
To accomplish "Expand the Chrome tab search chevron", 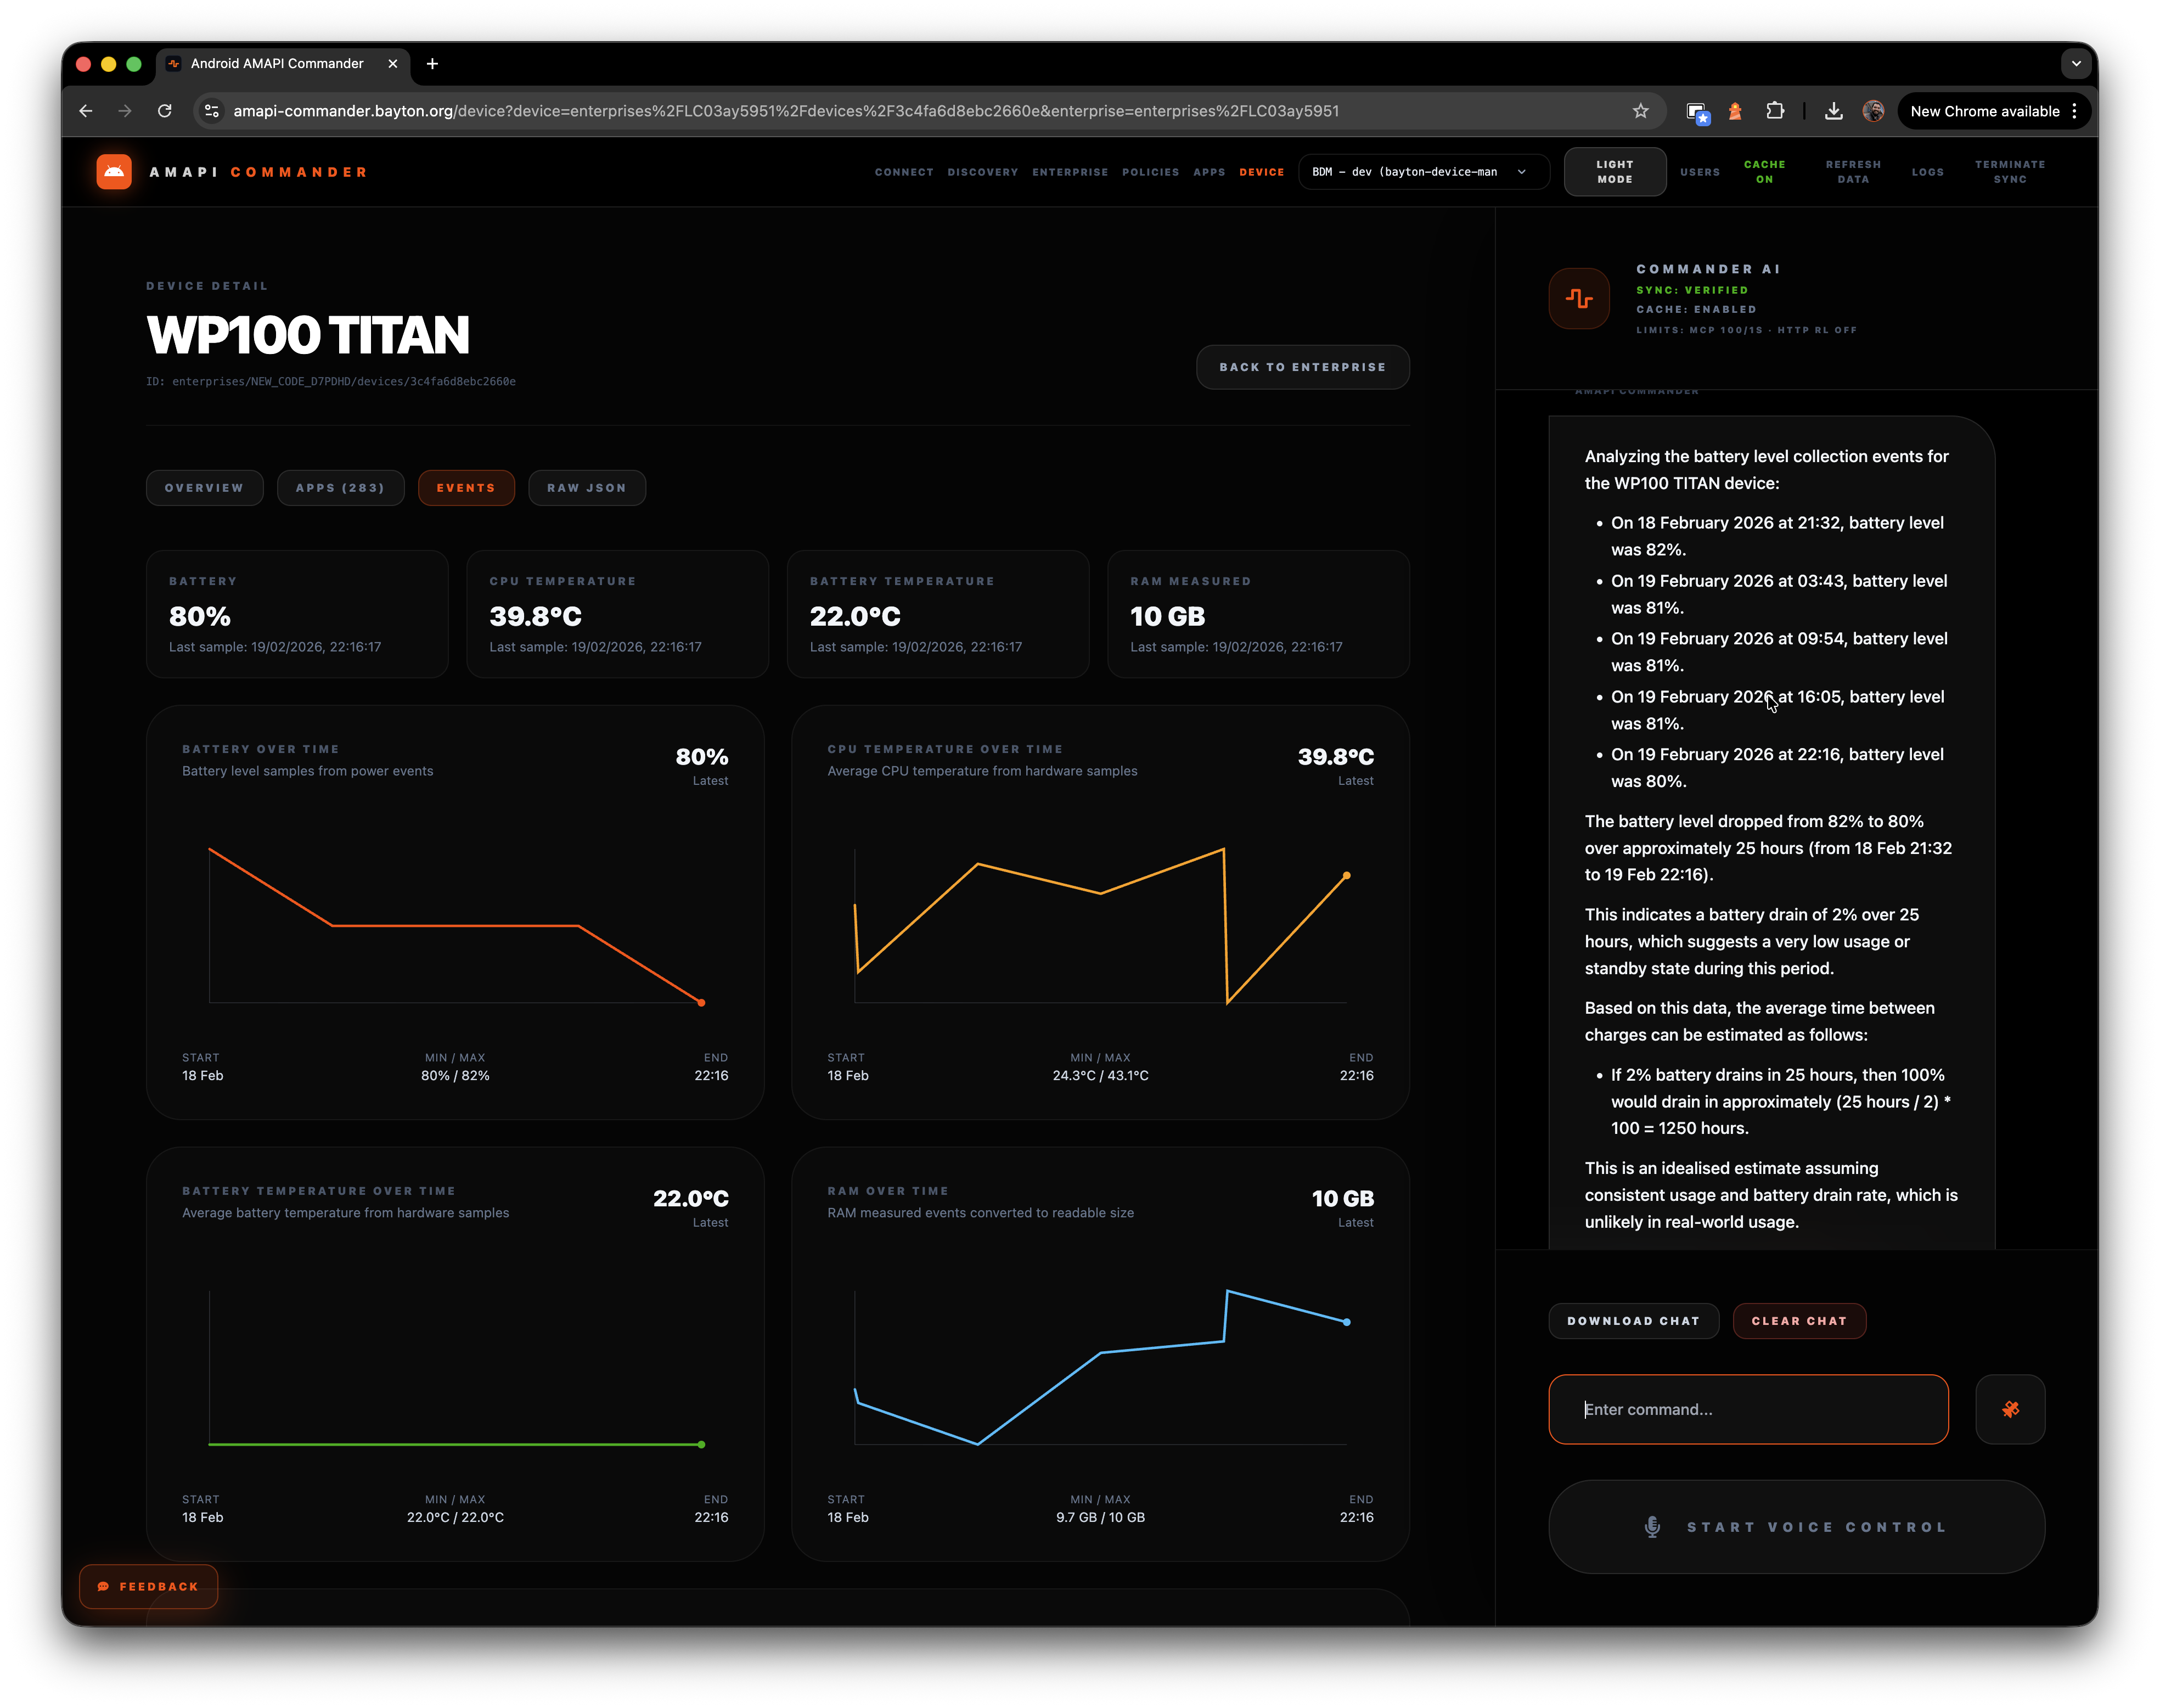I will click(x=2076, y=64).
